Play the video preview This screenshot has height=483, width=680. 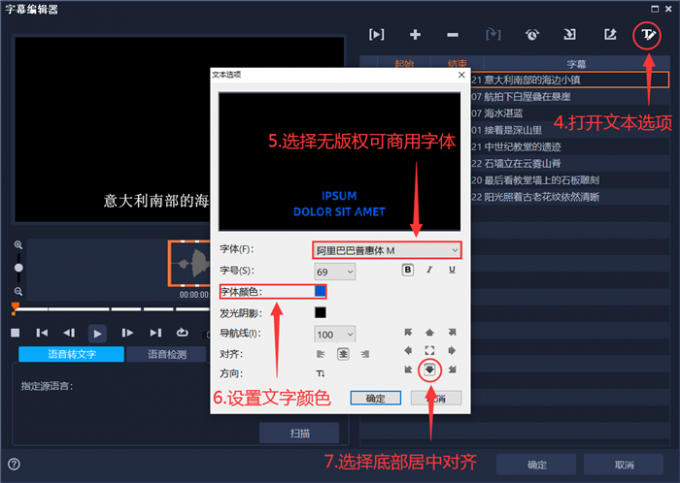[97, 333]
